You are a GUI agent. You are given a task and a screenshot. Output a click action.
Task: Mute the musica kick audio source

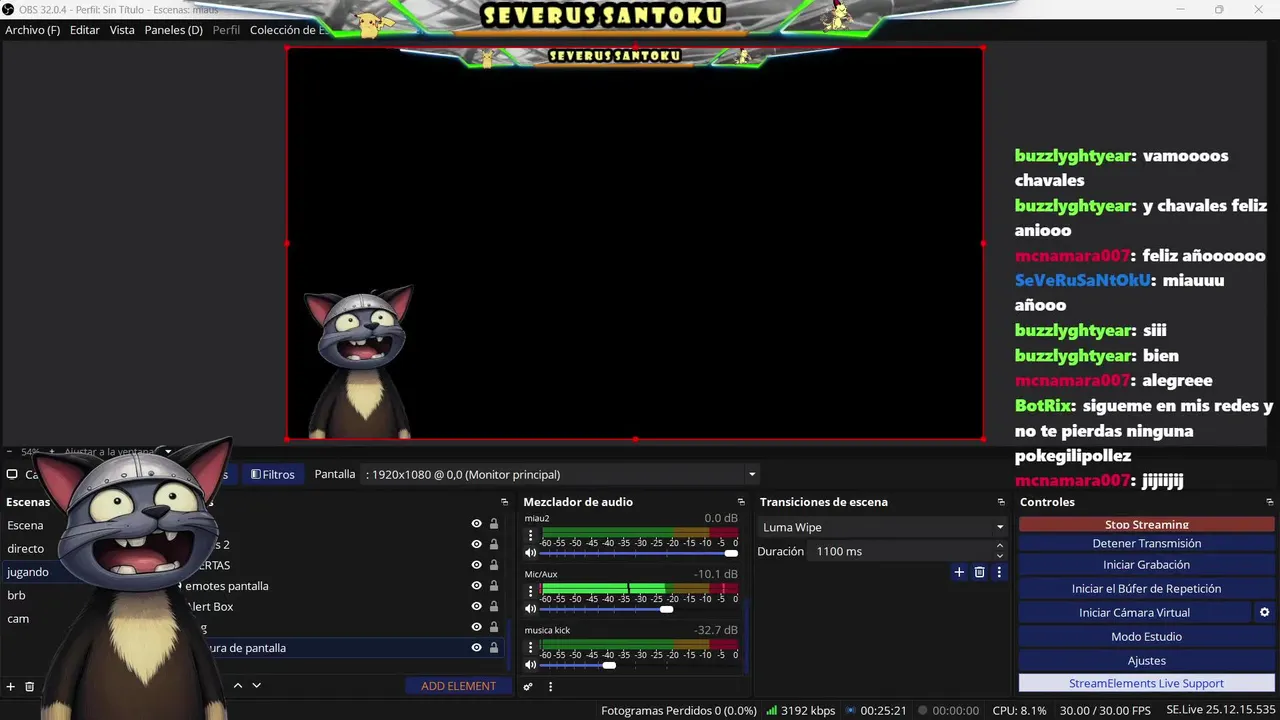[531, 665]
